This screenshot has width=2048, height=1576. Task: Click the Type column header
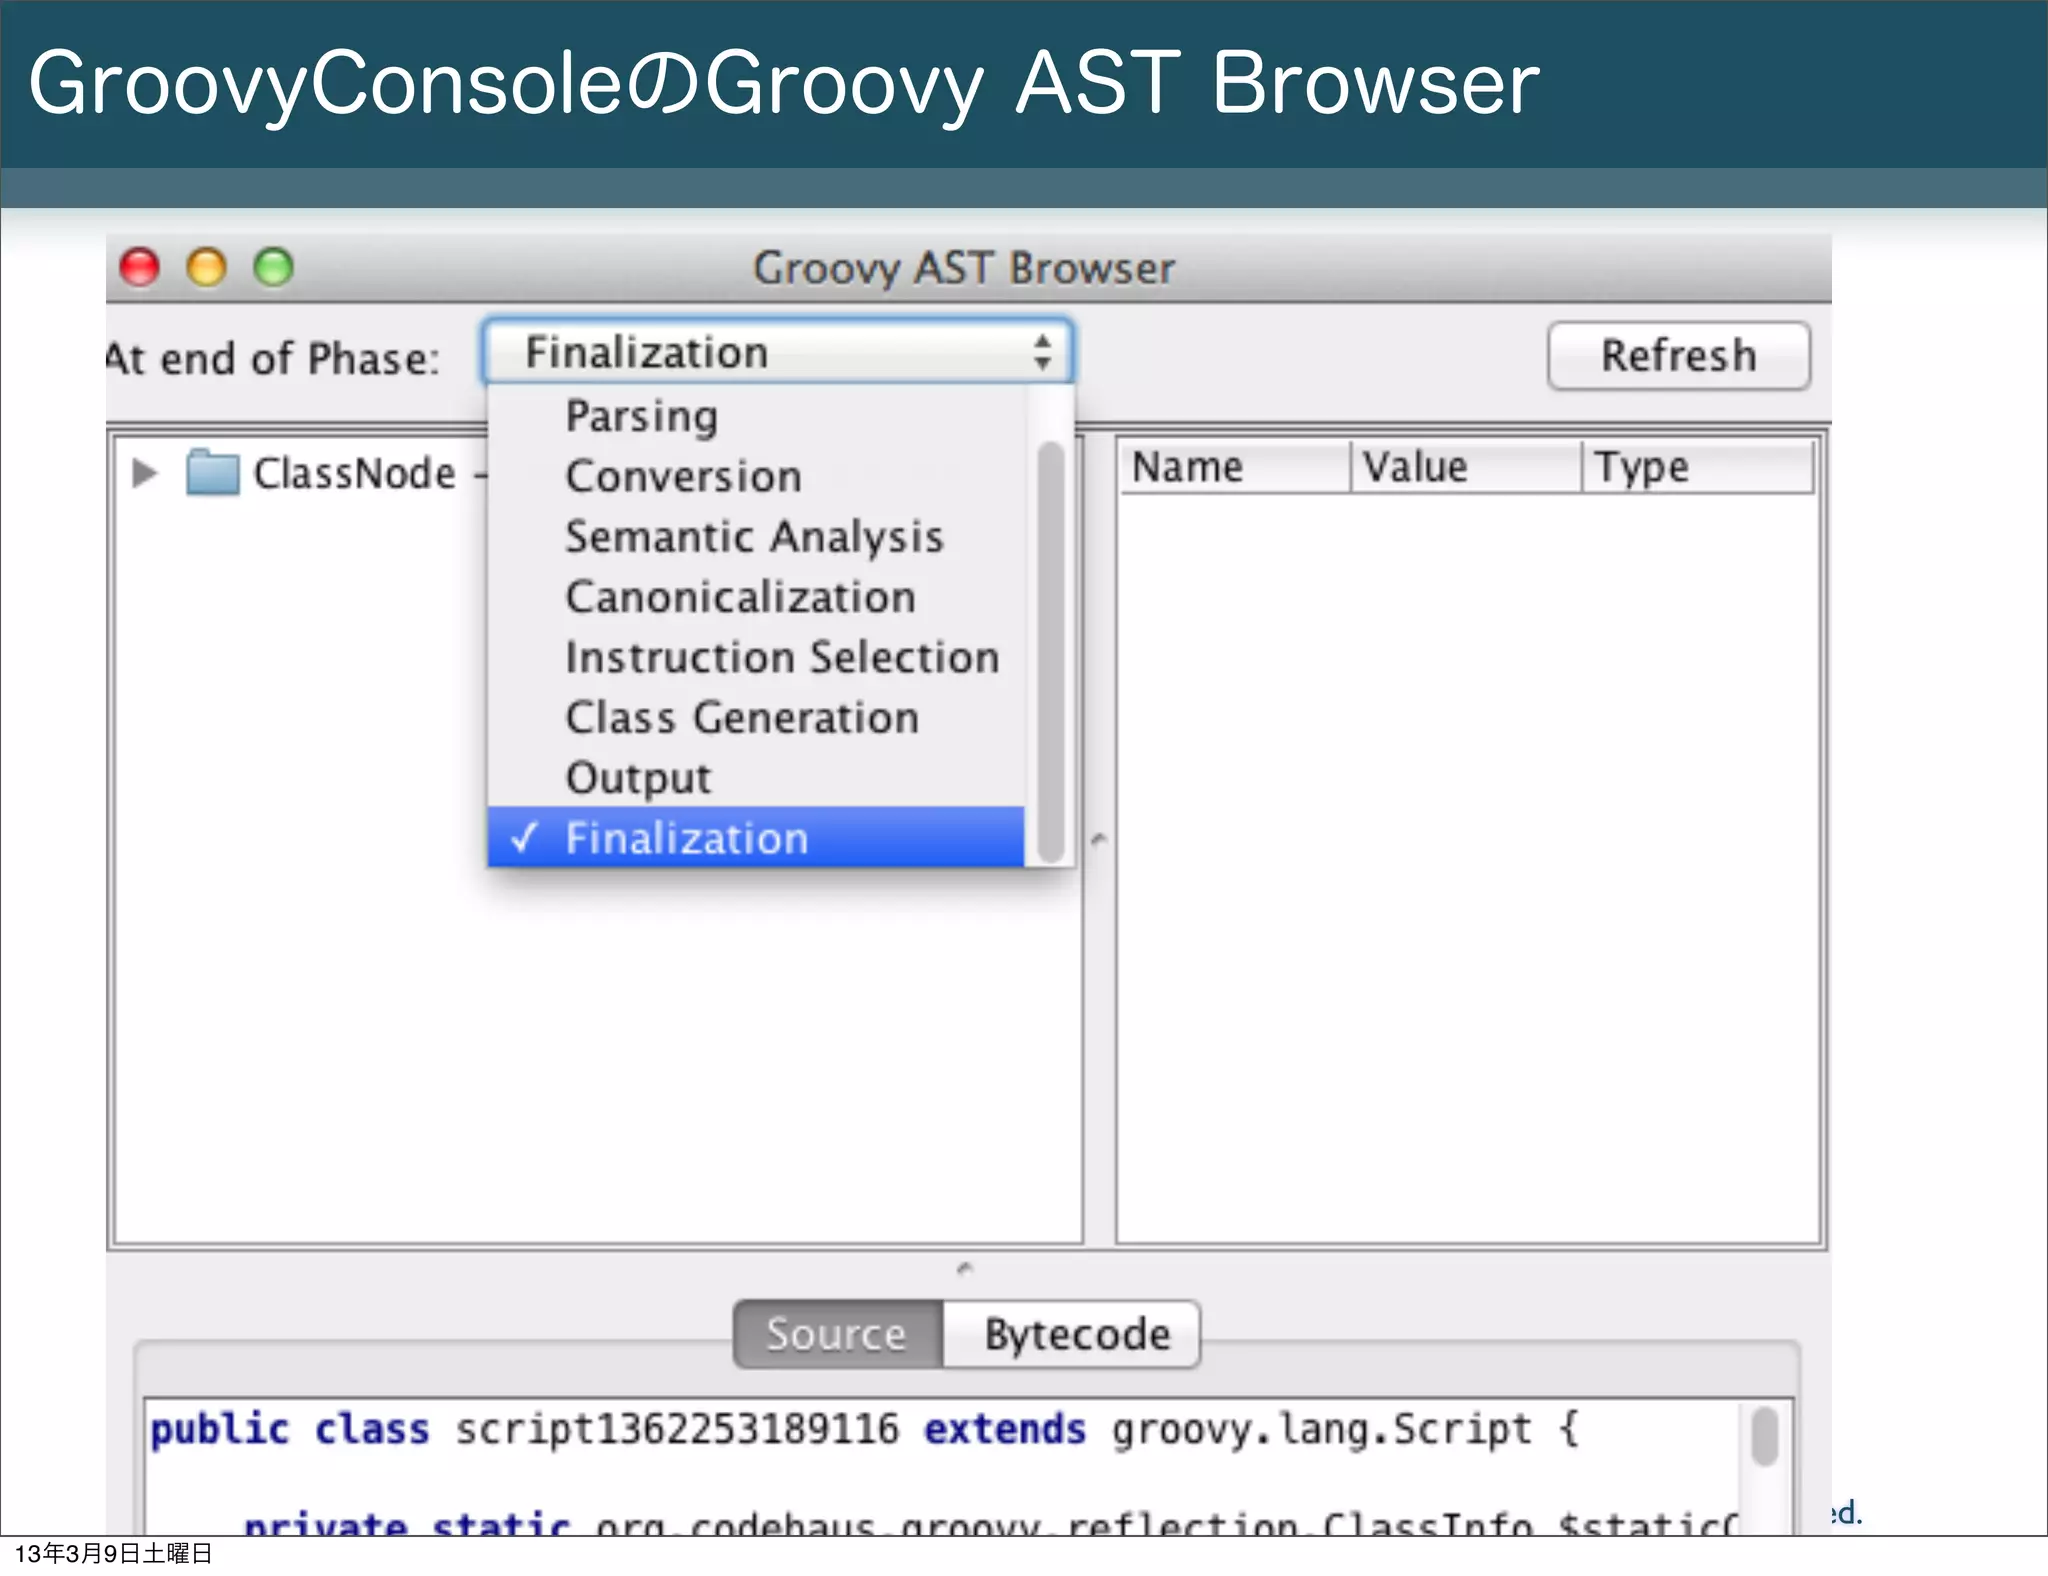[x=1698, y=467]
